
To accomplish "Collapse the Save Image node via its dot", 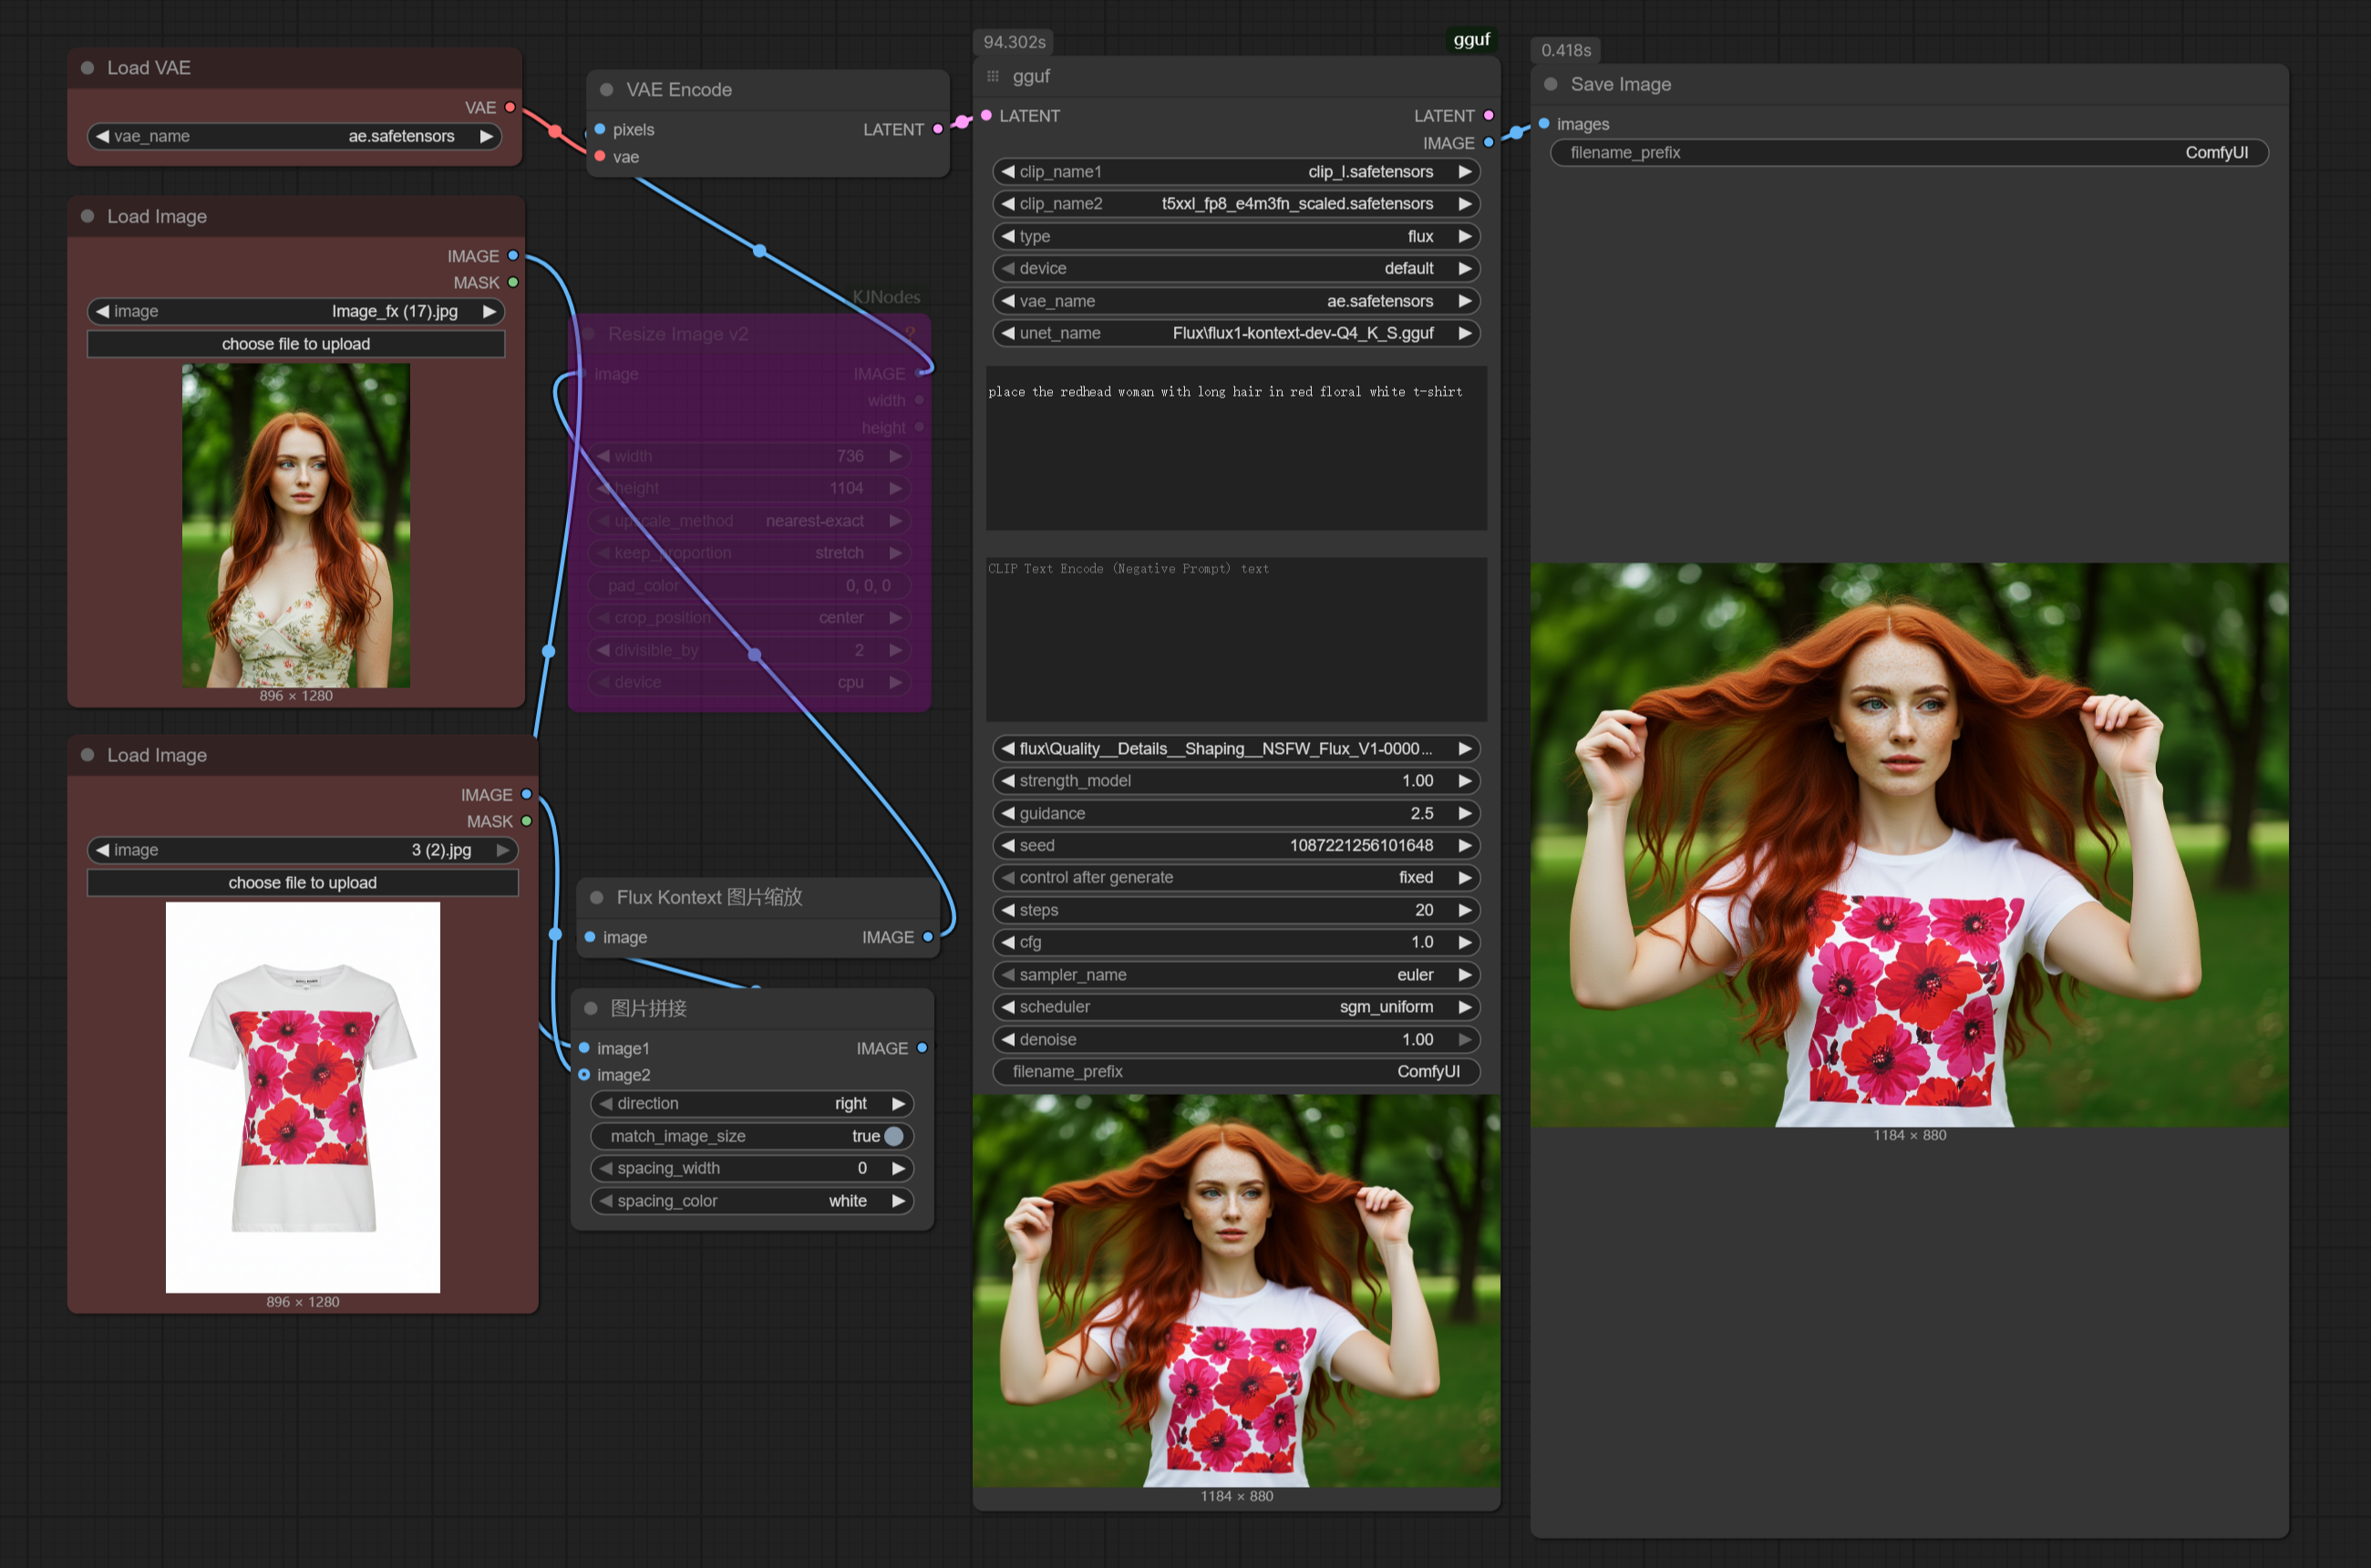I will point(1551,84).
